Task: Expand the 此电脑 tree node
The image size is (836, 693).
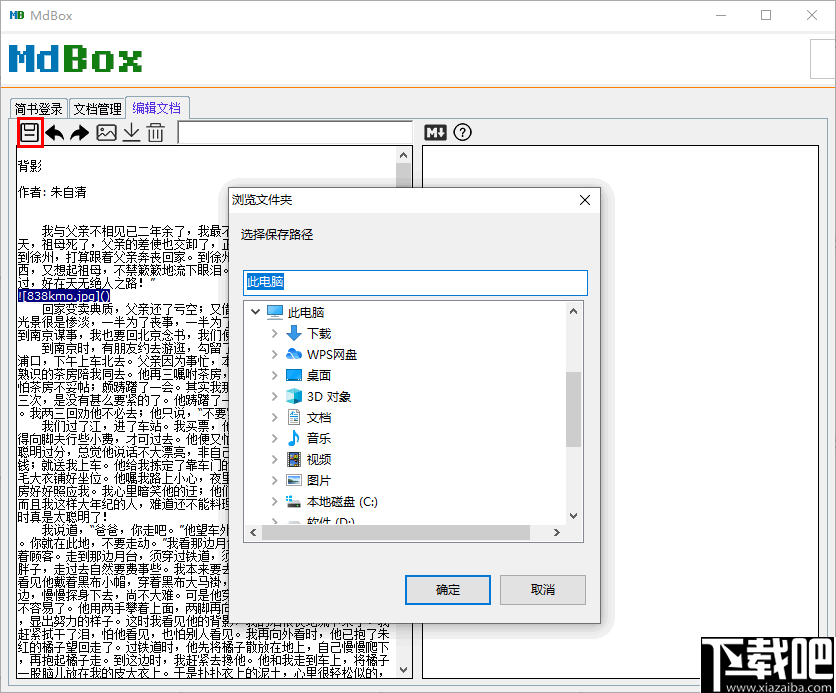Action: [x=257, y=310]
